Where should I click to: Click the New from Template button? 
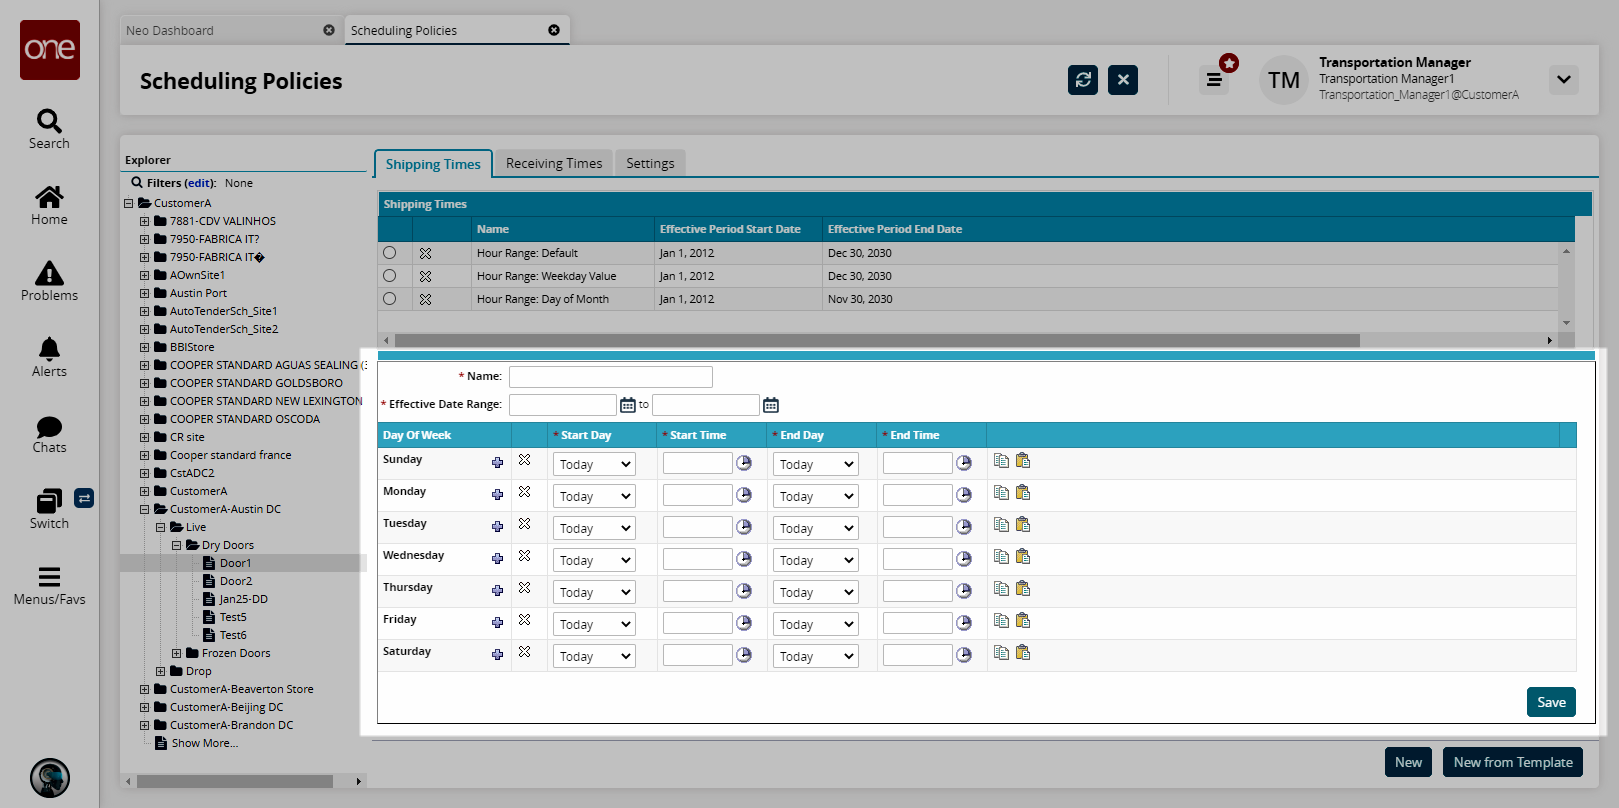[1512, 762]
